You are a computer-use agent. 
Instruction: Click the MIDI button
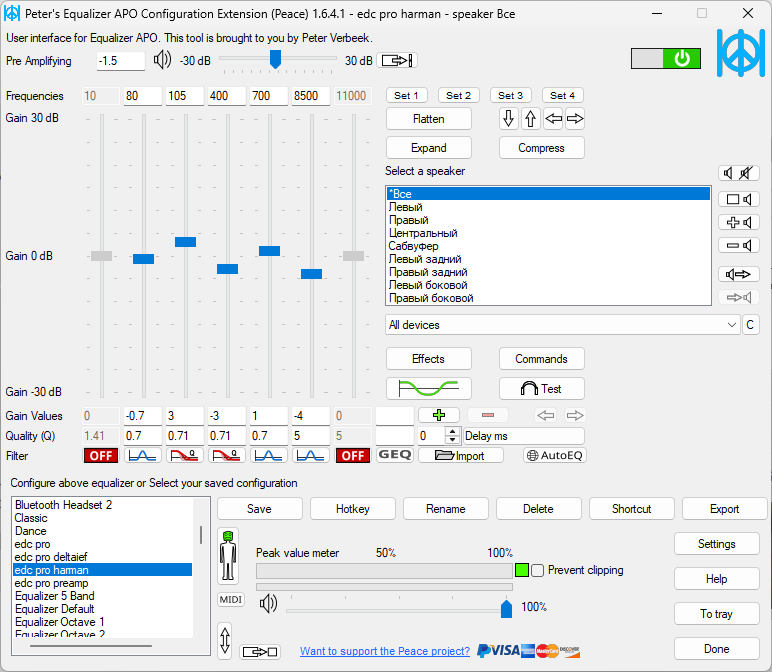click(x=231, y=599)
